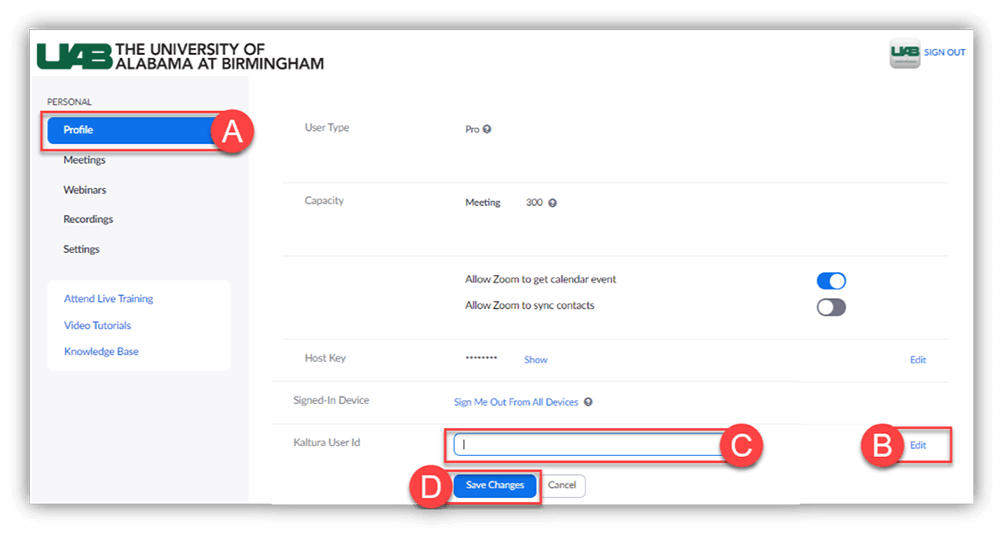Open the Knowledge Base link
The width and height of the screenshot is (1000, 538).
tap(101, 351)
